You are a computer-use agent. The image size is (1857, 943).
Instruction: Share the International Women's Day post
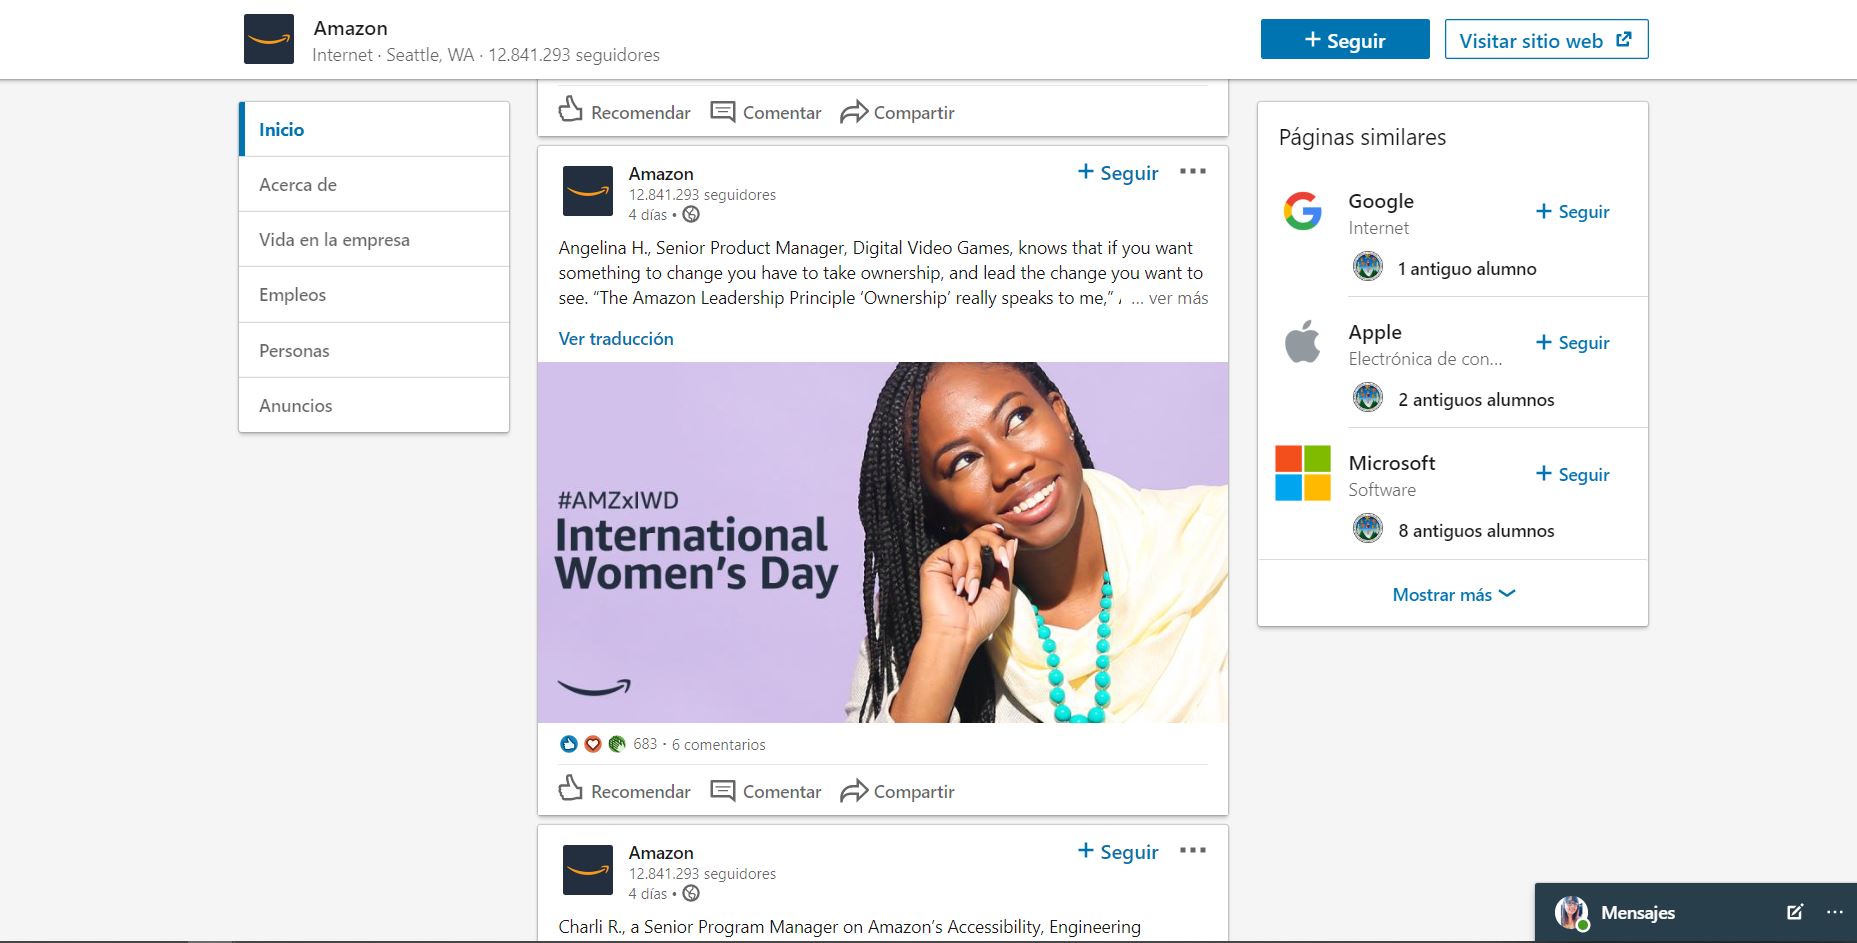coord(897,791)
